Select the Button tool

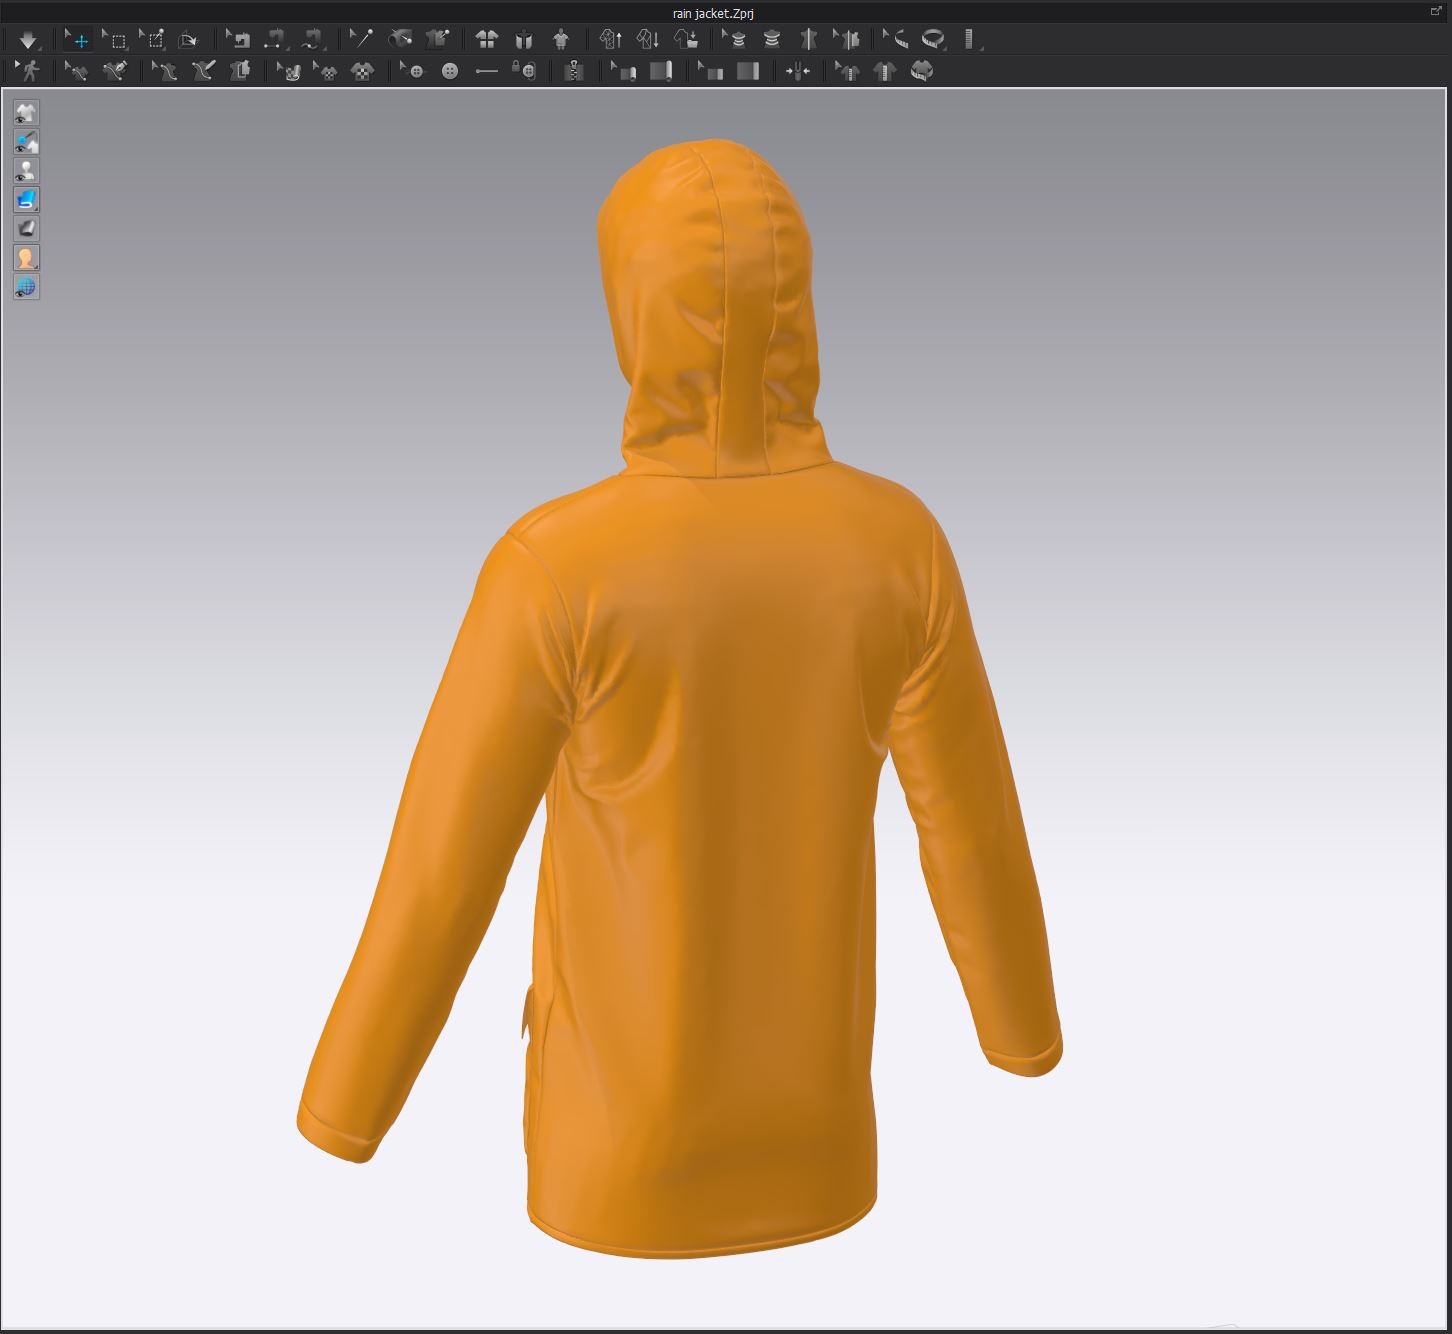(x=447, y=71)
